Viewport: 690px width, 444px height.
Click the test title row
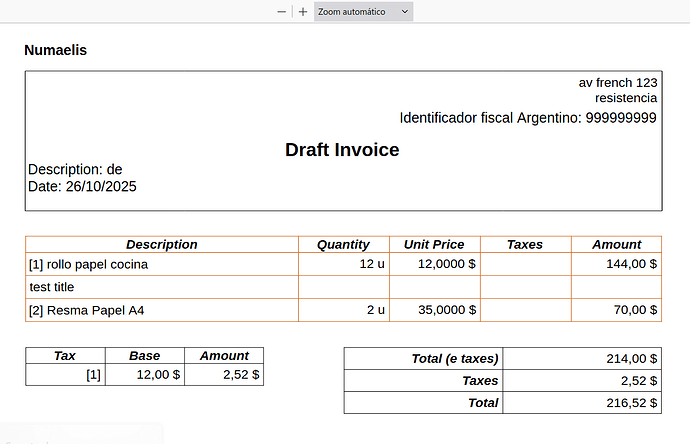click(x=54, y=287)
